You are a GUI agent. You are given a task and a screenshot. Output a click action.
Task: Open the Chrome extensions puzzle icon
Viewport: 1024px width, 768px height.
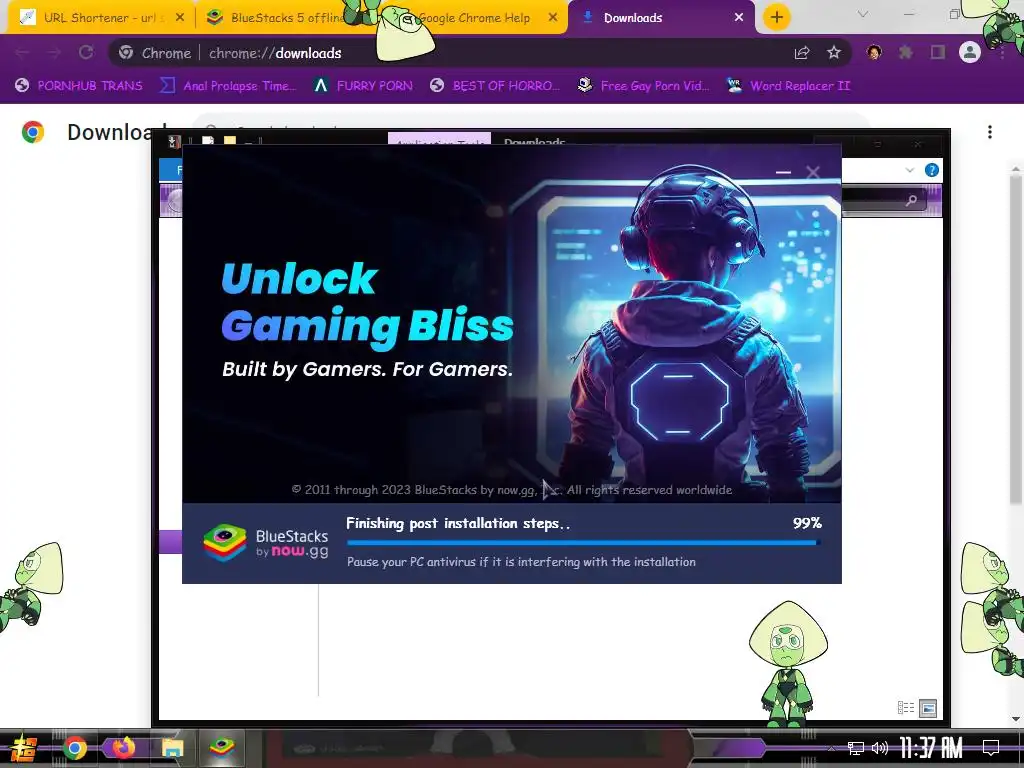tap(905, 52)
